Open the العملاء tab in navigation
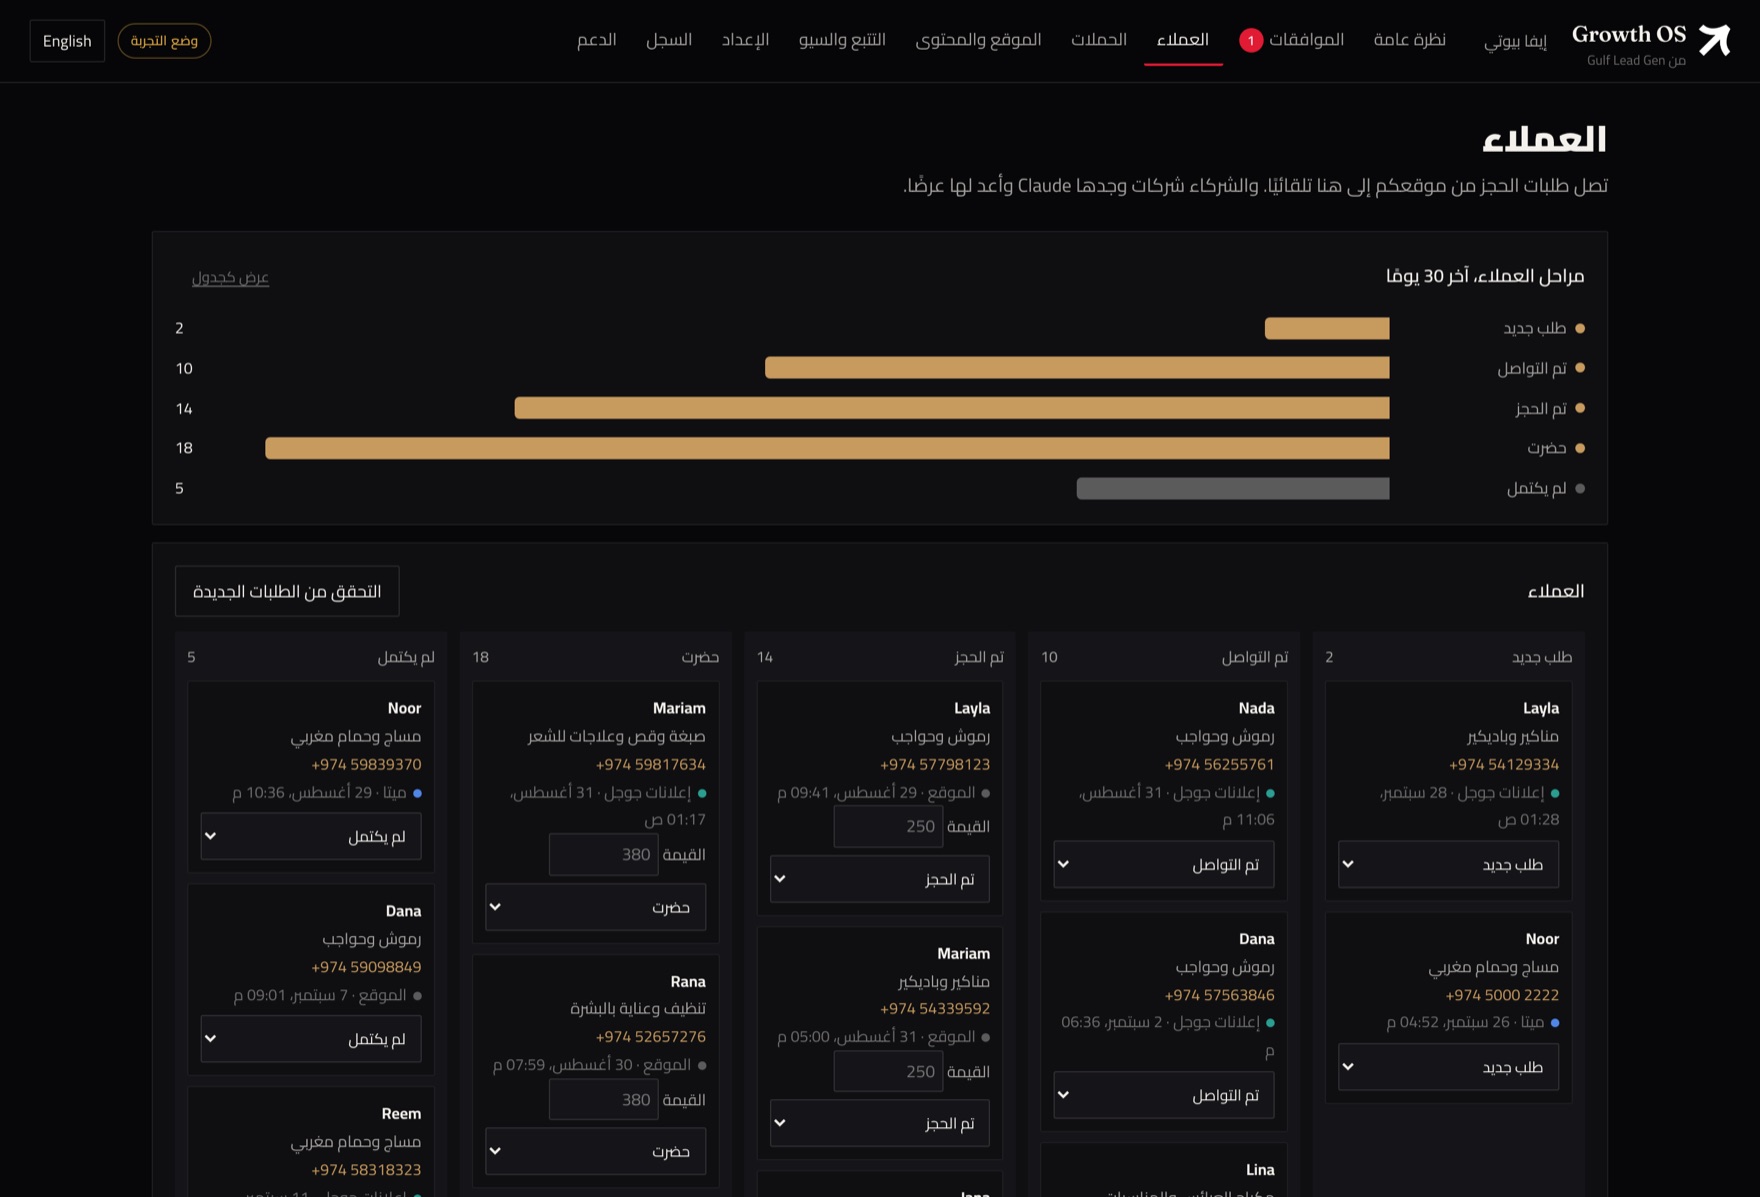The width and height of the screenshot is (1760, 1197). click(x=1183, y=40)
